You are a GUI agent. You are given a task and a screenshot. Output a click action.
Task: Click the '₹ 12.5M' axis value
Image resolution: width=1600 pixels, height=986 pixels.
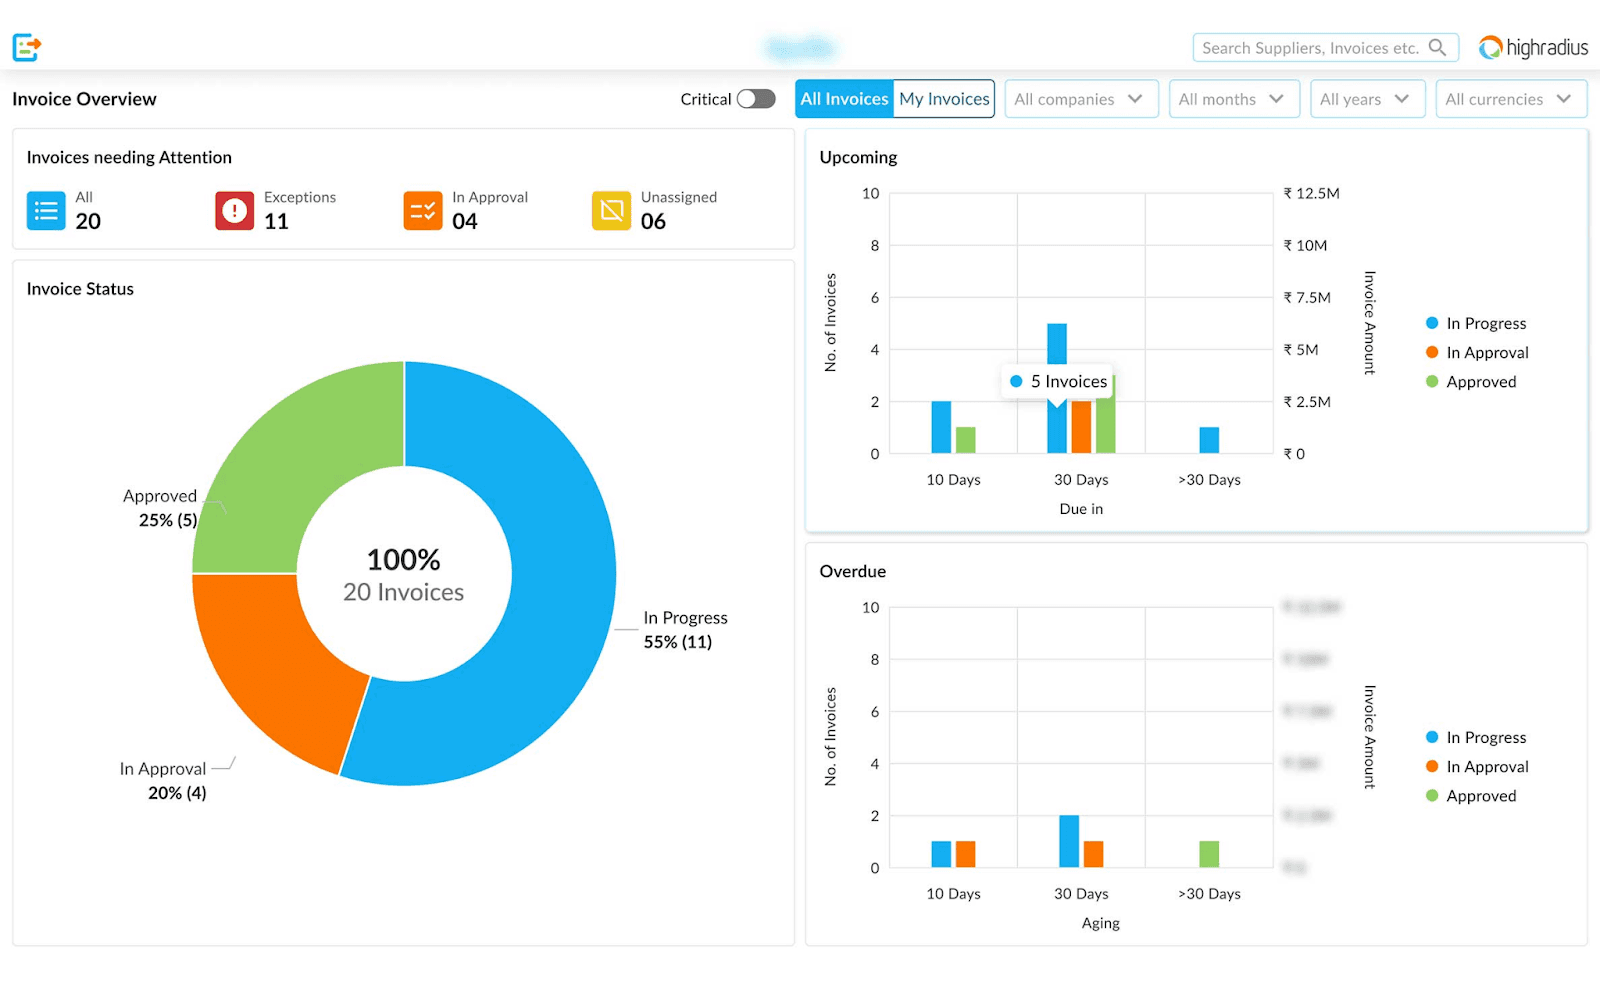click(1311, 193)
